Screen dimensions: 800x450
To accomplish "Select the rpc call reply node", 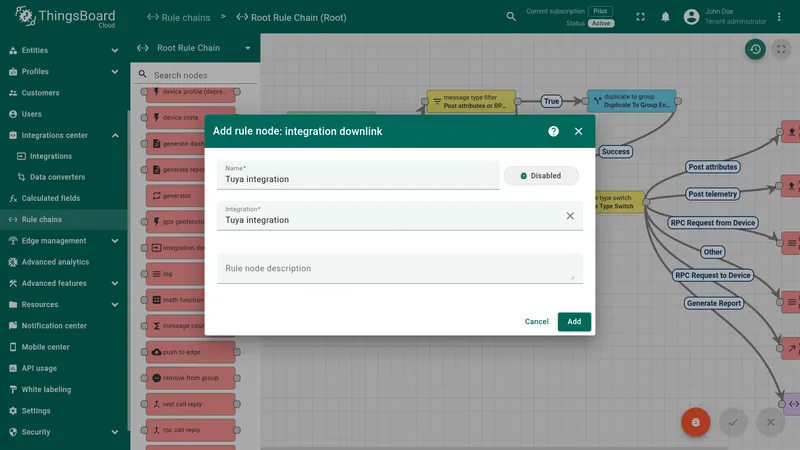I will coord(190,430).
